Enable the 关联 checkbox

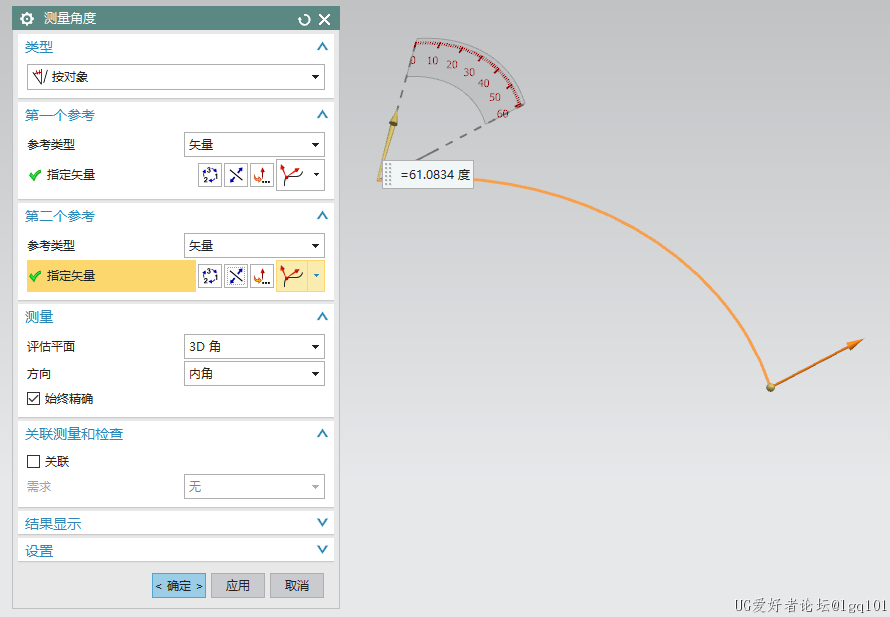(33, 461)
